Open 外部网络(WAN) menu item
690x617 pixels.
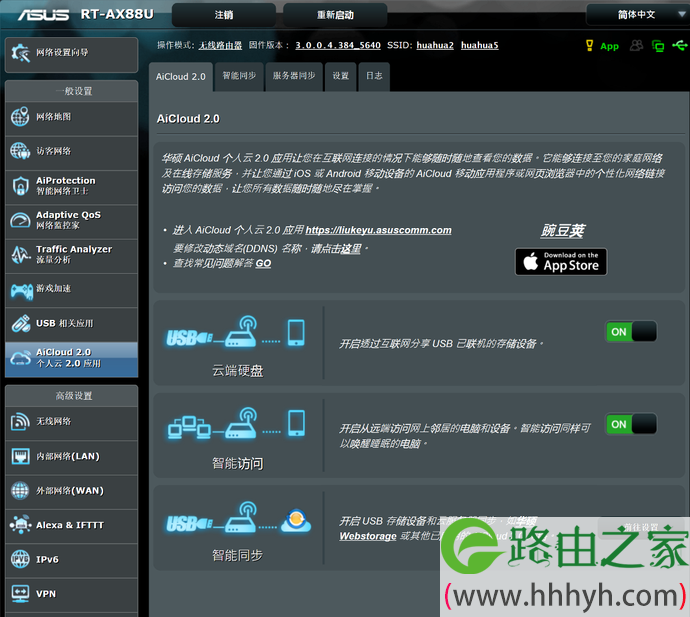71,492
